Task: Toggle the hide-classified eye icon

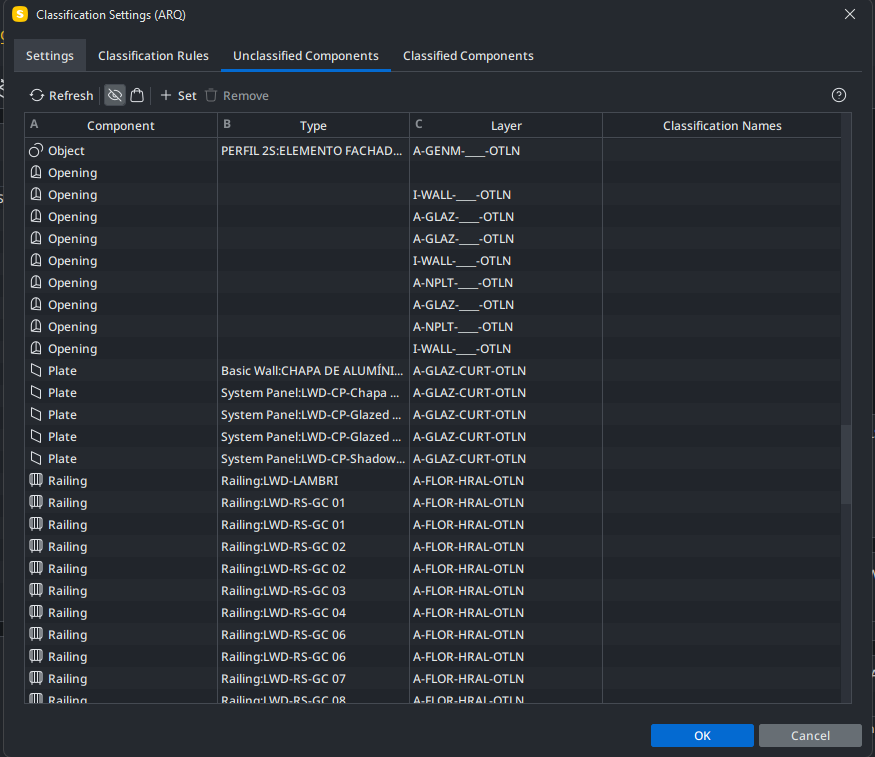Action: [115, 95]
